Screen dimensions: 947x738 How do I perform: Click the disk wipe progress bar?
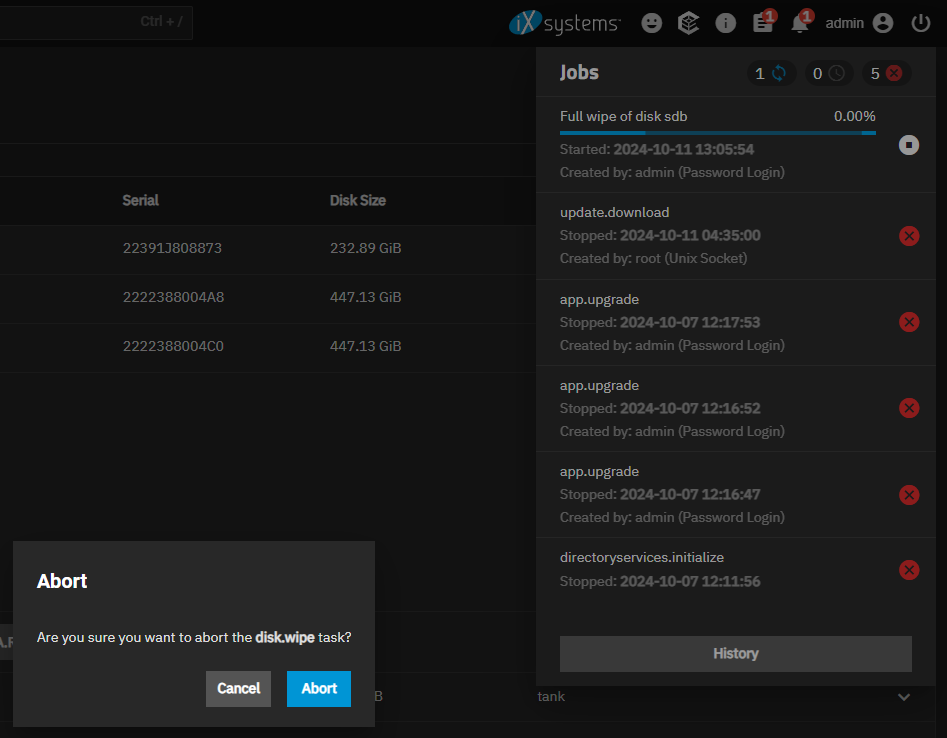pos(717,132)
